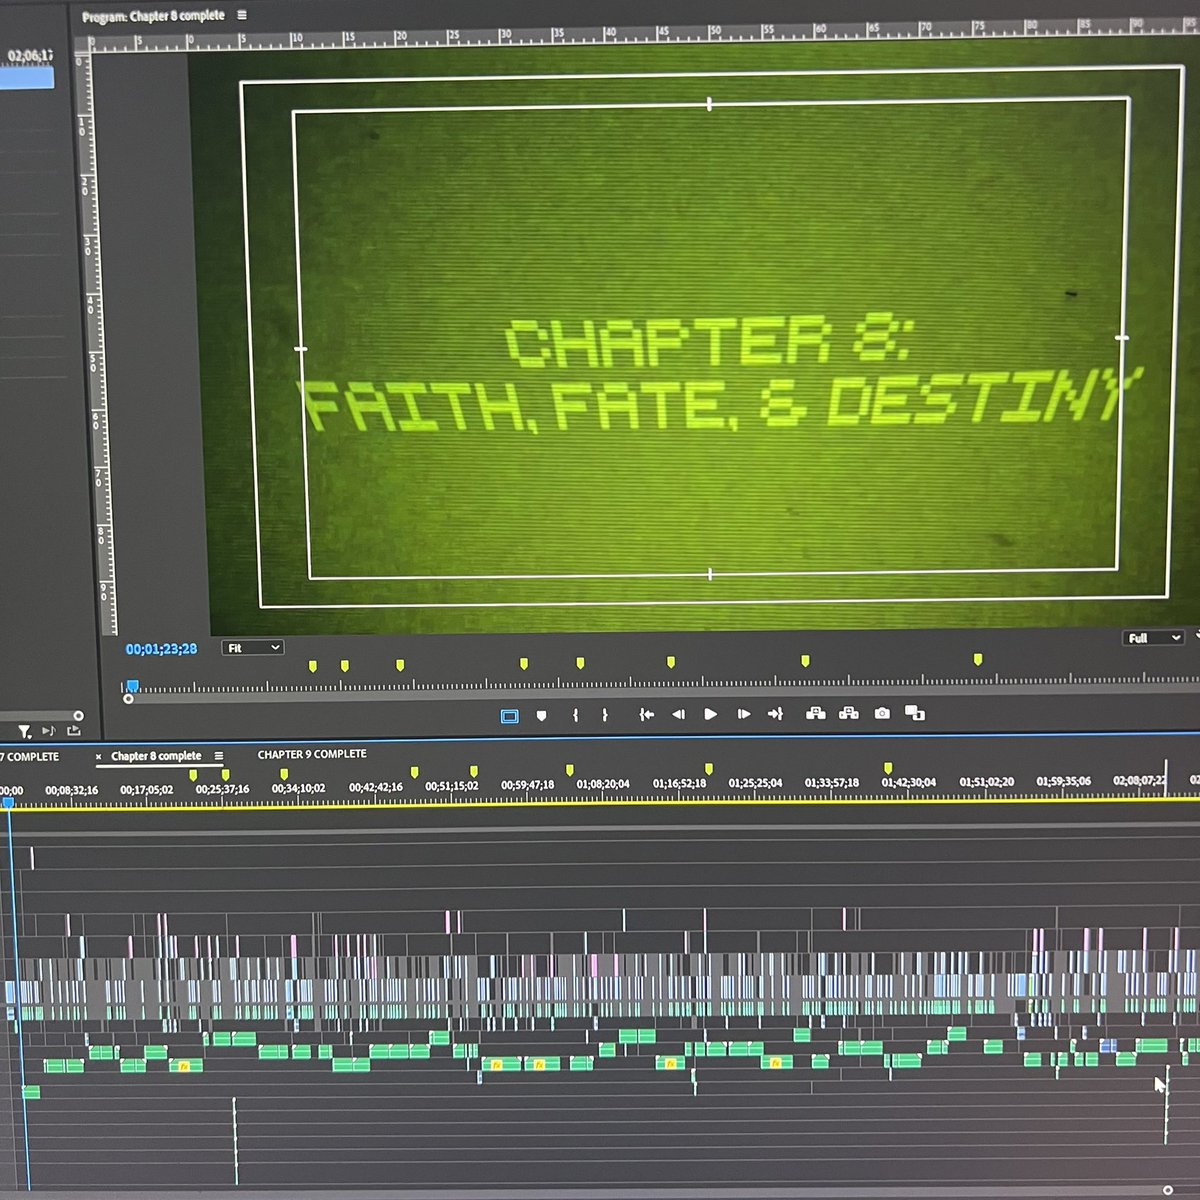Click the Program: Chapter 8 complete panel title
This screenshot has width=1200, height=1200.
pos(153,16)
